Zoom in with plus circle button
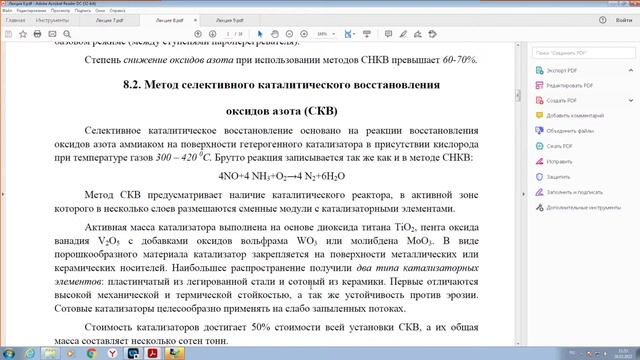Screen dimensions: 640x360 click(x=304, y=34)
